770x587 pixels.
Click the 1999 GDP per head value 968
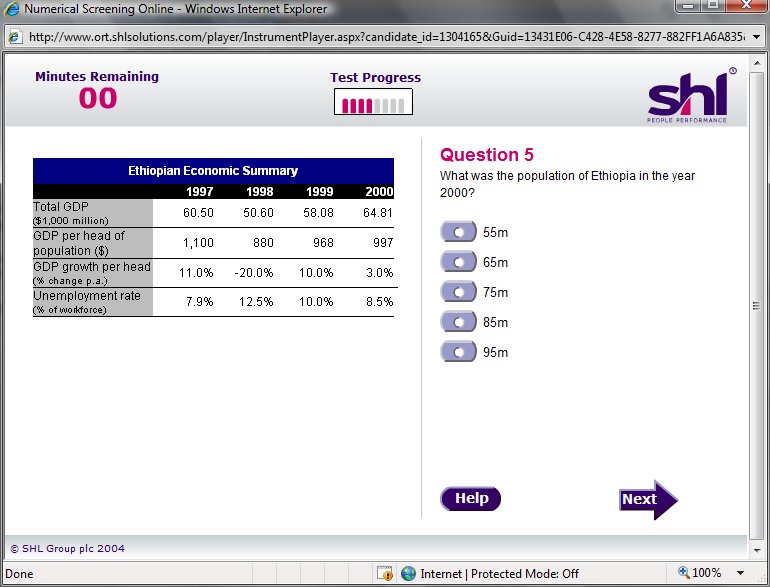323,243
